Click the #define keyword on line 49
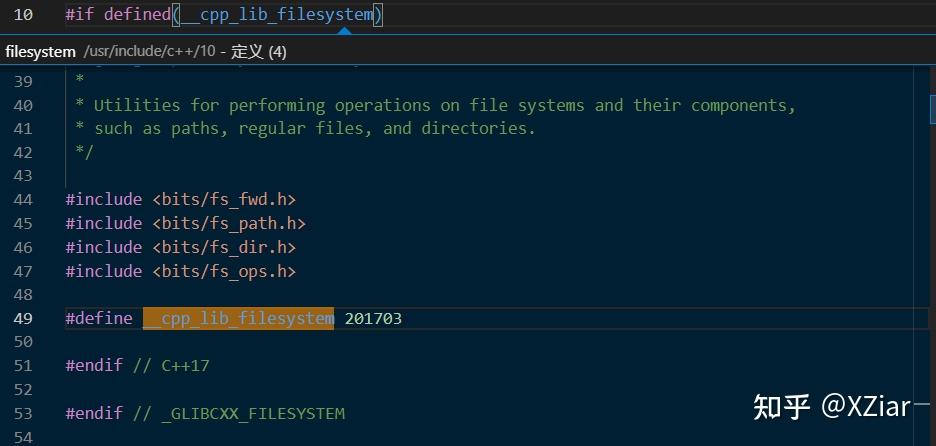Viewport: 936px width, 446px height. tap(99, 318)
